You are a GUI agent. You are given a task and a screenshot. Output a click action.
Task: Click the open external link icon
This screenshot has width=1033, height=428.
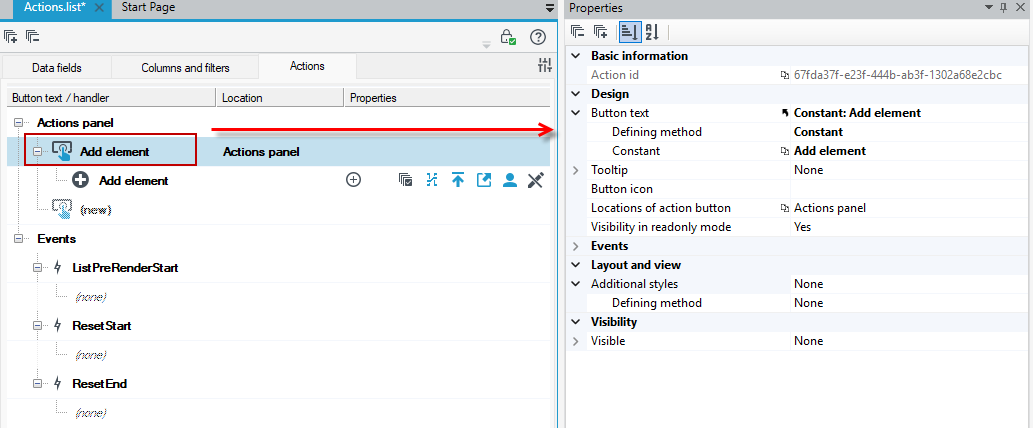click(484, 180)
